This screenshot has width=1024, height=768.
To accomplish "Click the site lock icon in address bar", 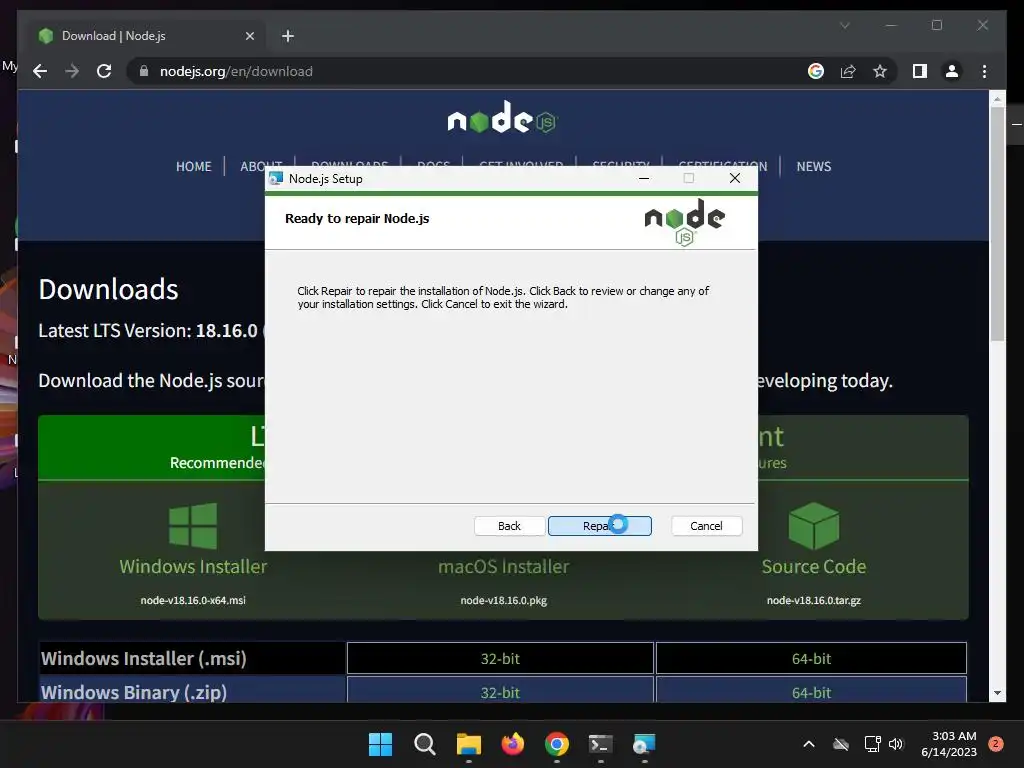I will (x=144, y=71).
